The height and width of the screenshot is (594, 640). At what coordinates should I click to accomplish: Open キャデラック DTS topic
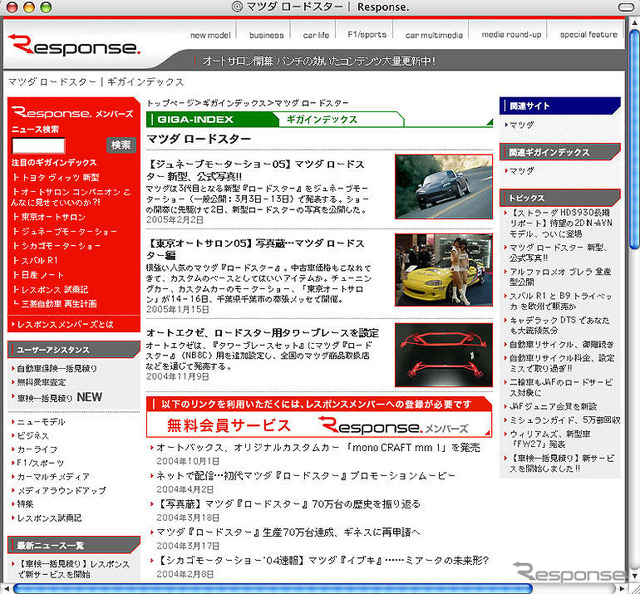point(559,325)
